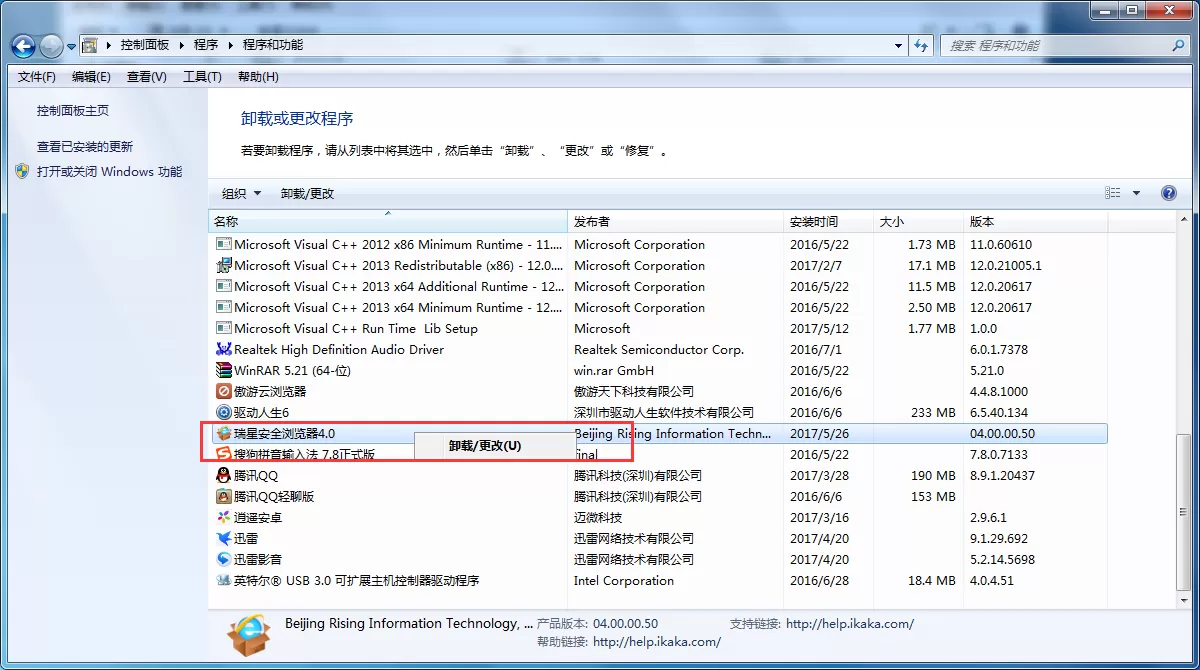Viewport: 1200px width, 670px height.
Task: Click the Forward navigation arrow button
Action: (51, 46)
